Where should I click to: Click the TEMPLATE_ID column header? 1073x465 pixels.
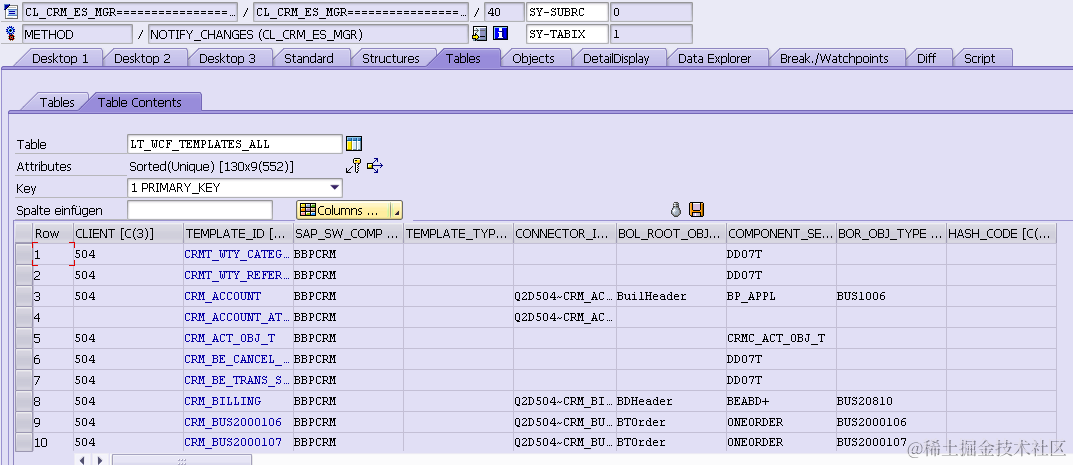coord(238,233)
